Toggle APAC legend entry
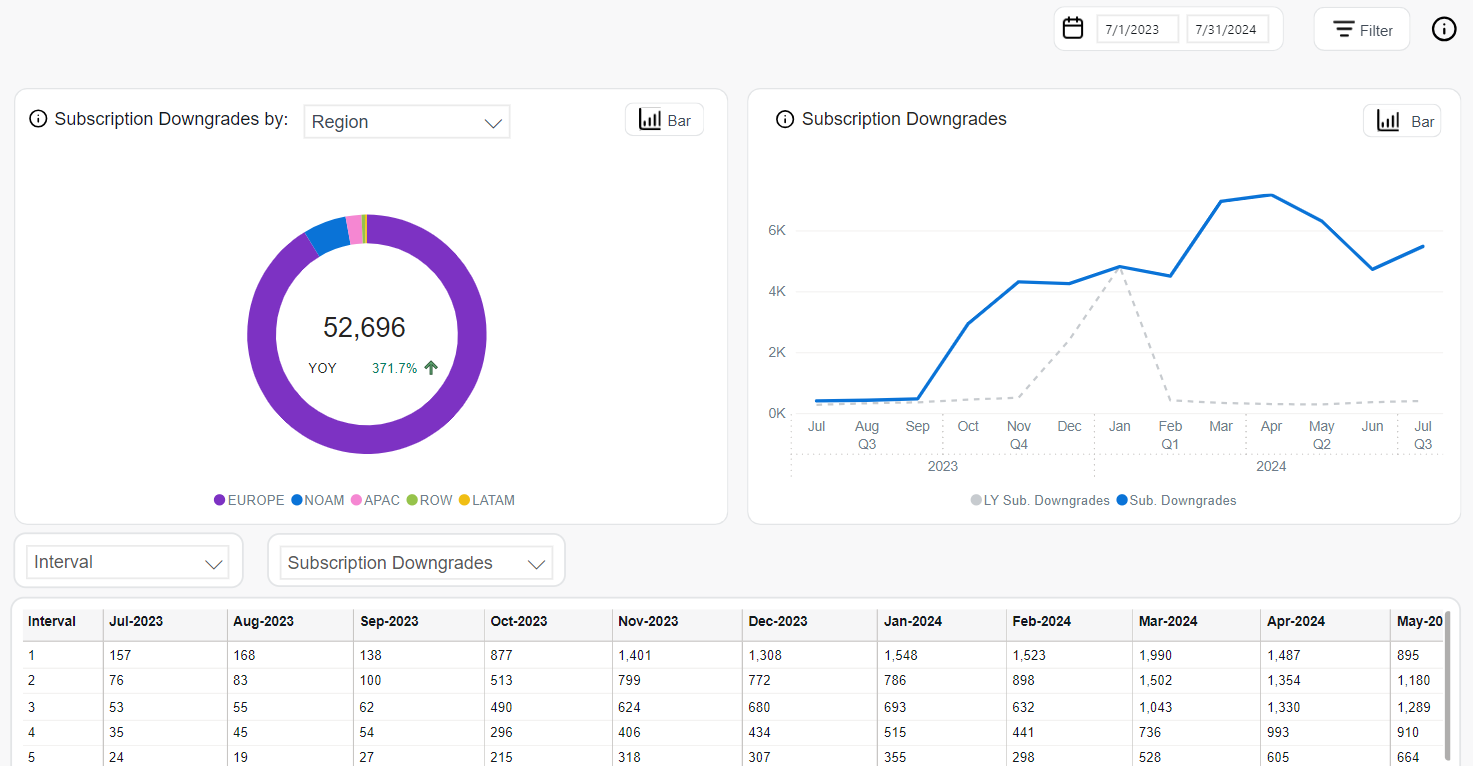 pos(375,500)
